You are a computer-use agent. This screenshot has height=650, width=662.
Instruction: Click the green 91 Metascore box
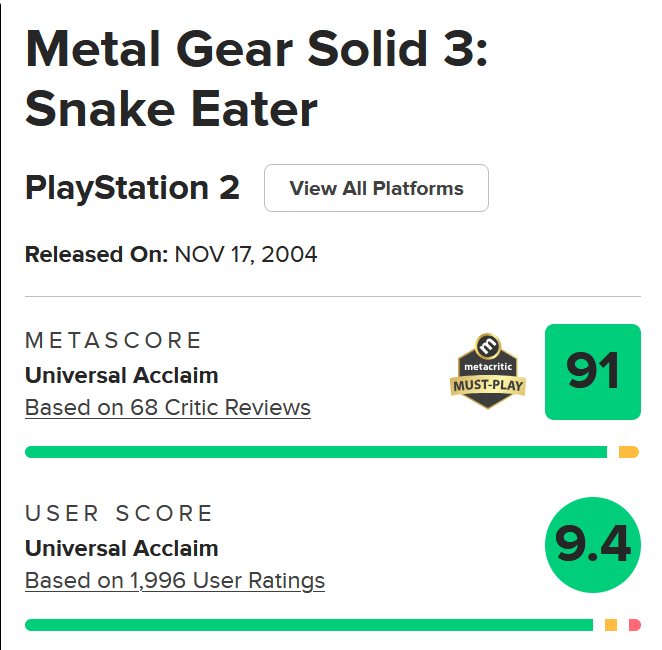593,372
